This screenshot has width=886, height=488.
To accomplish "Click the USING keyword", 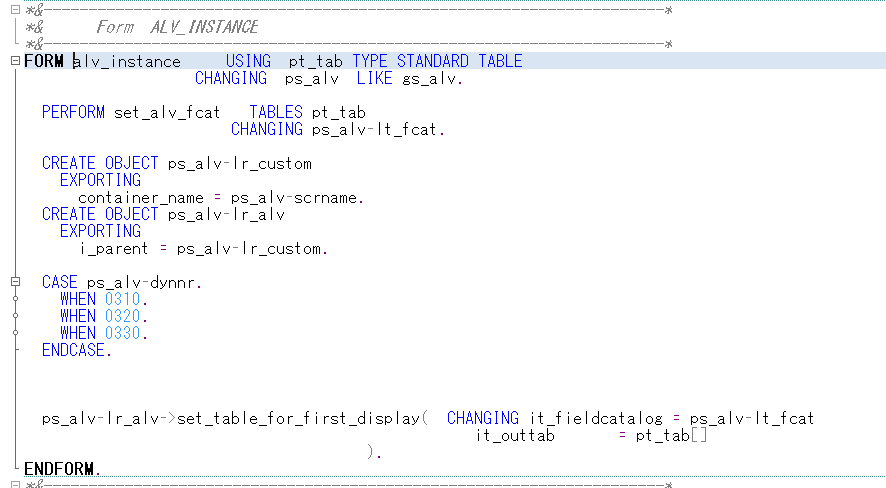I will pos(249,61).
